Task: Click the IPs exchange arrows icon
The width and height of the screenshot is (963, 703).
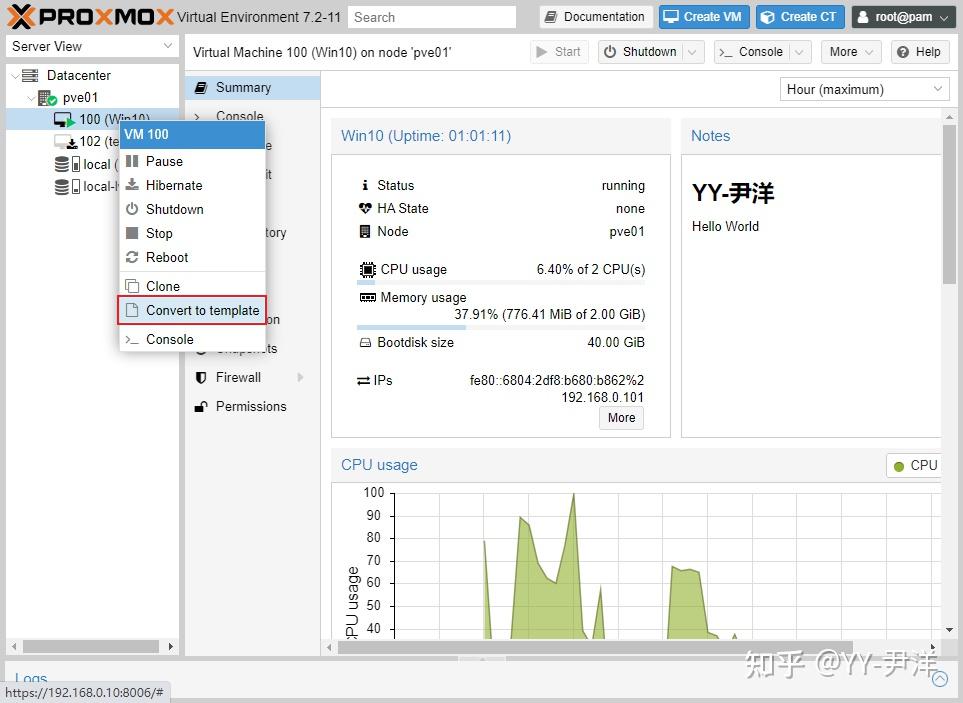Action: [x=364, y=381]
